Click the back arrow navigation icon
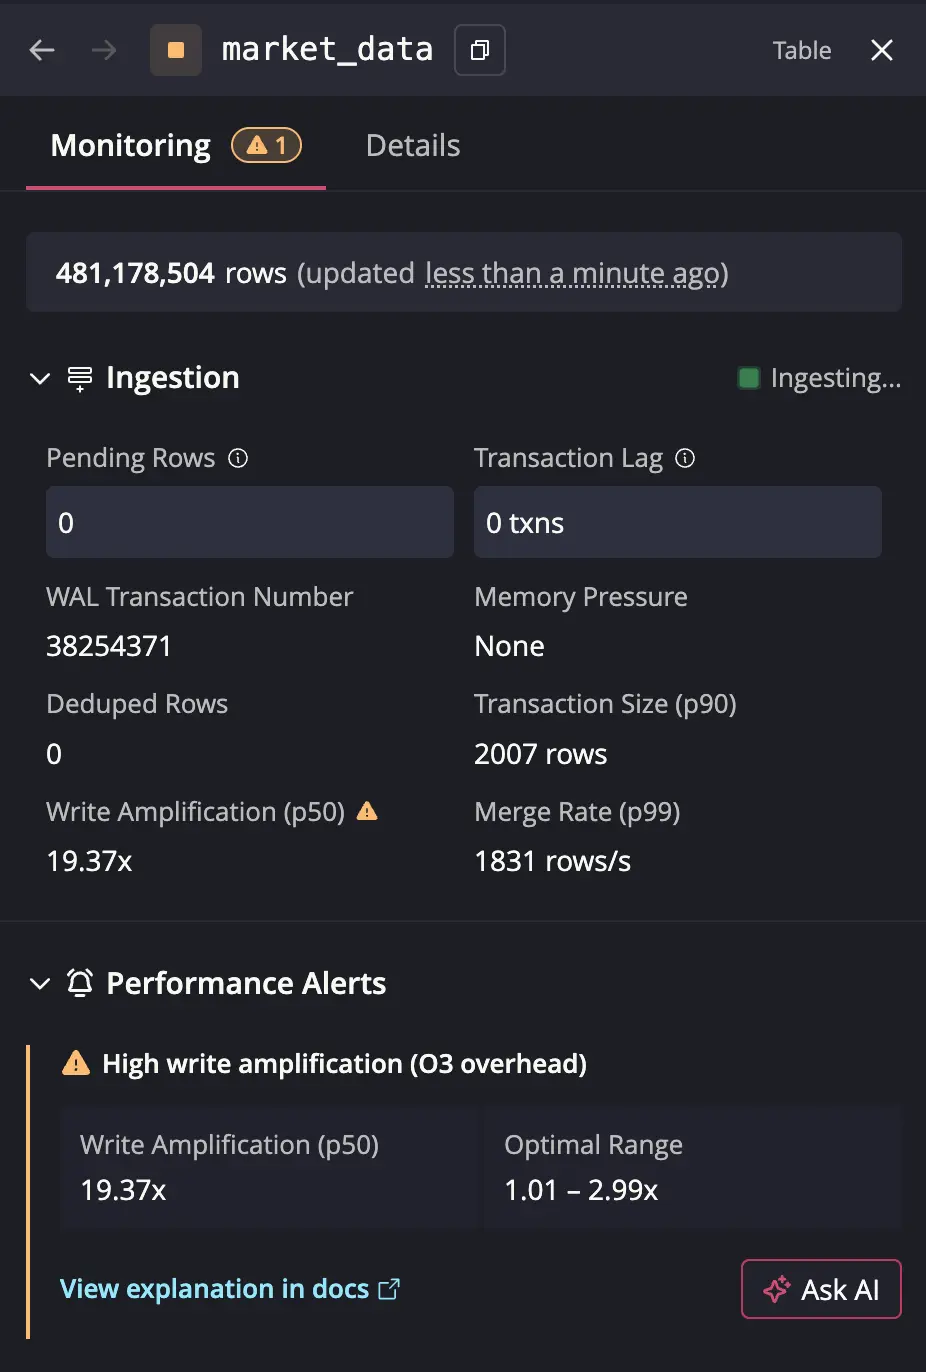 (42, 50)
